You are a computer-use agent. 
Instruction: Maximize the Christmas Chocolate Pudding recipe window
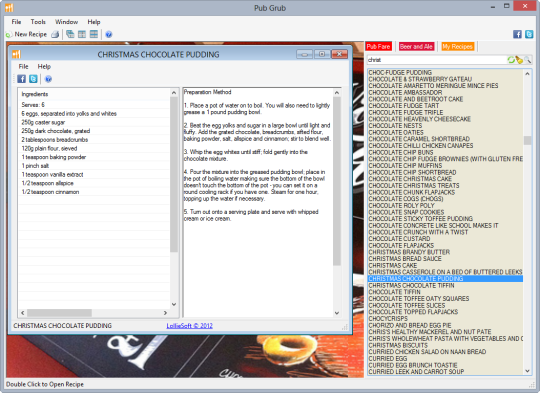322,54
